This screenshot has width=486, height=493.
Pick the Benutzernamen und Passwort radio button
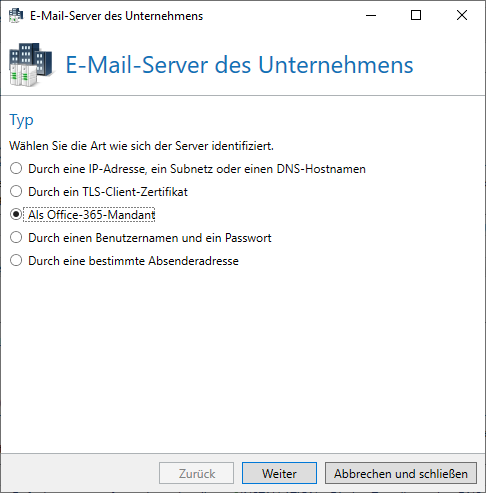[x=16, y=238]
